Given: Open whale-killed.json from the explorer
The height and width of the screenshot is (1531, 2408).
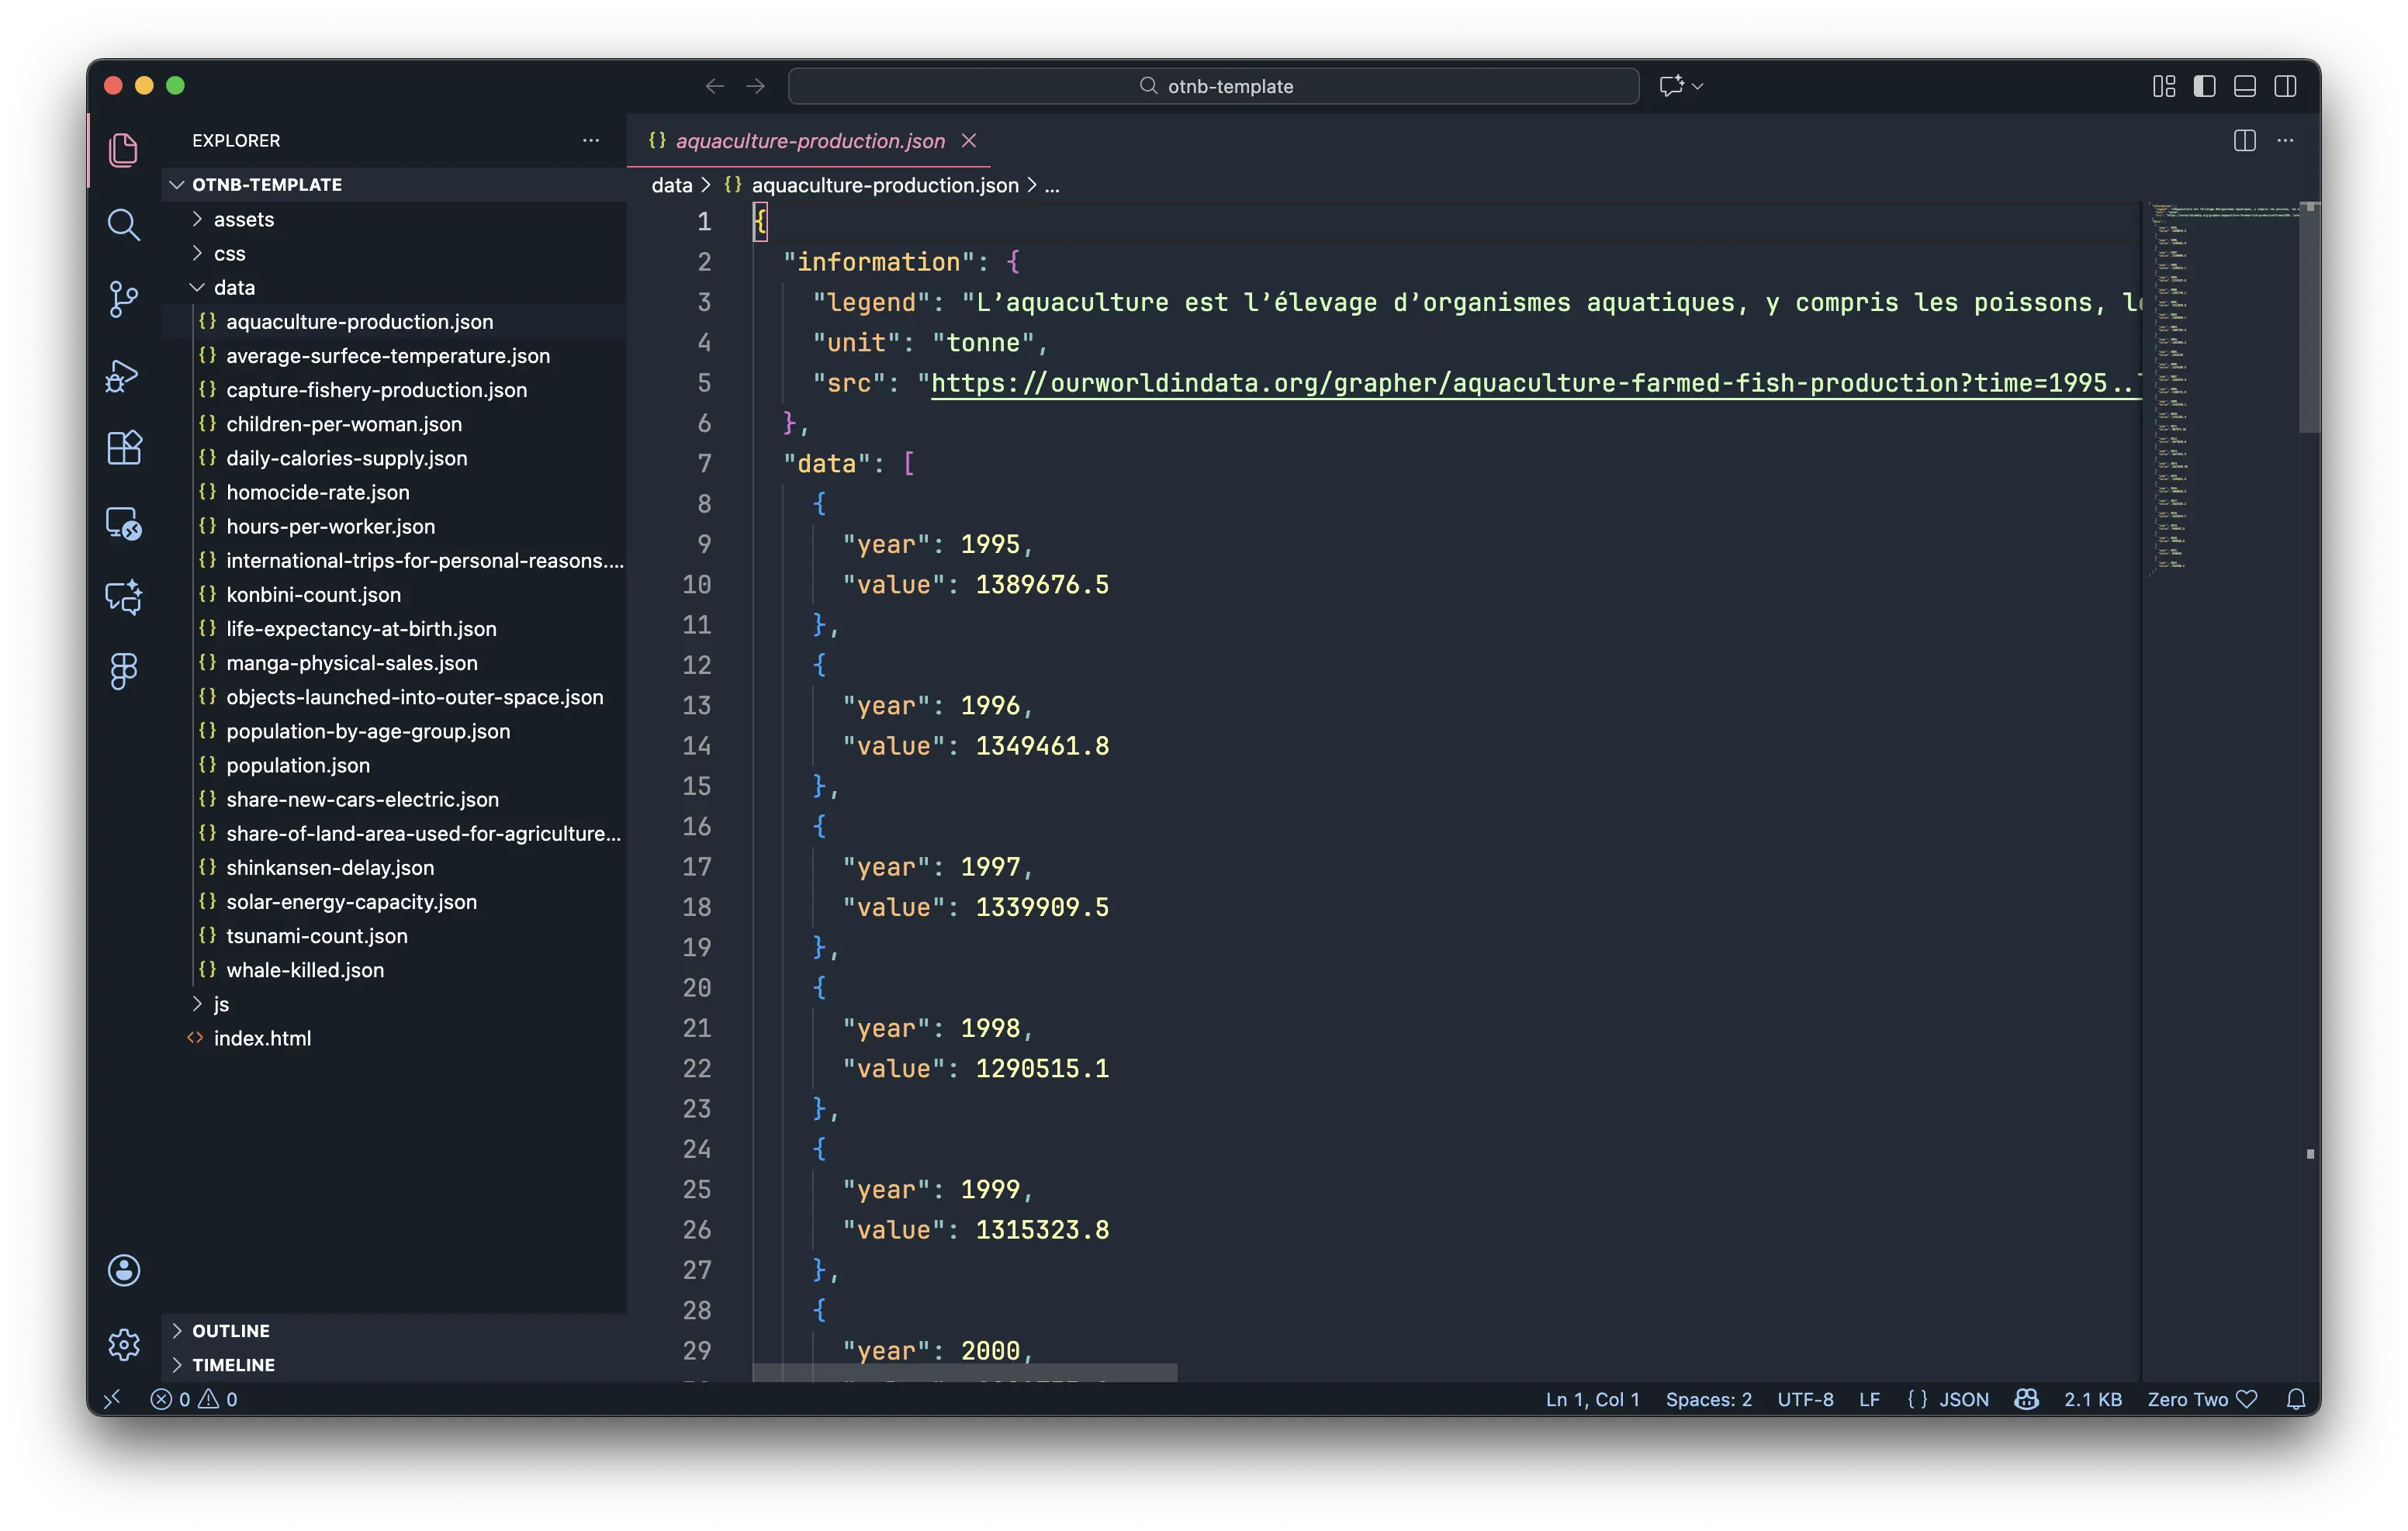Looking at the screenshot, I should coord(305,970).
